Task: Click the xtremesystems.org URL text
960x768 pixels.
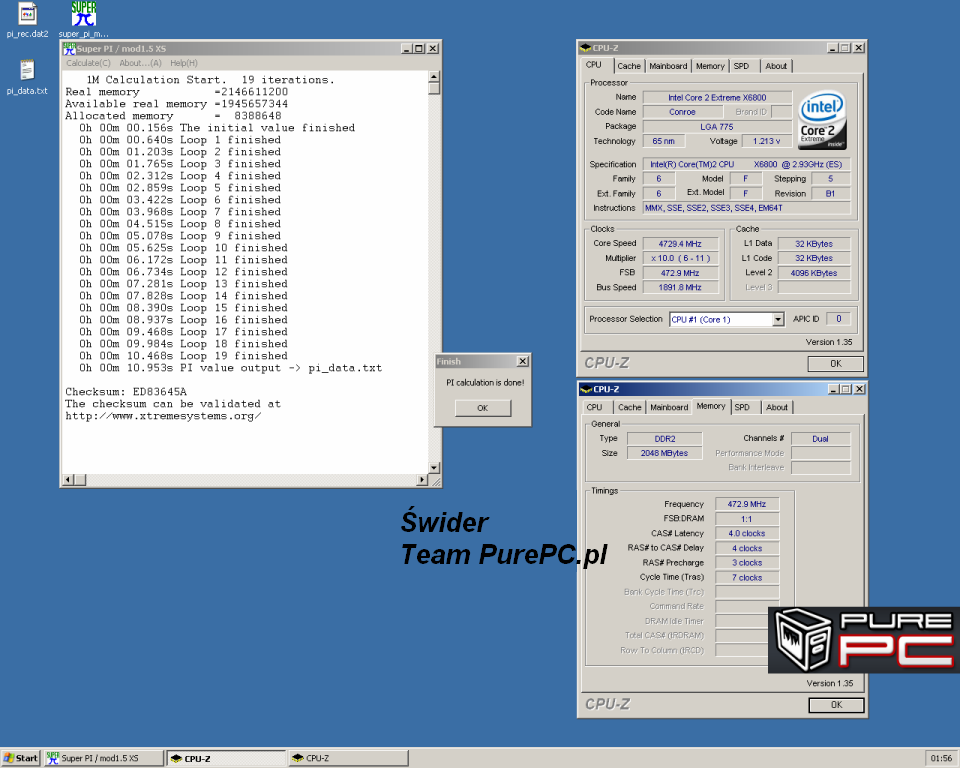Action: click(163, 416)
